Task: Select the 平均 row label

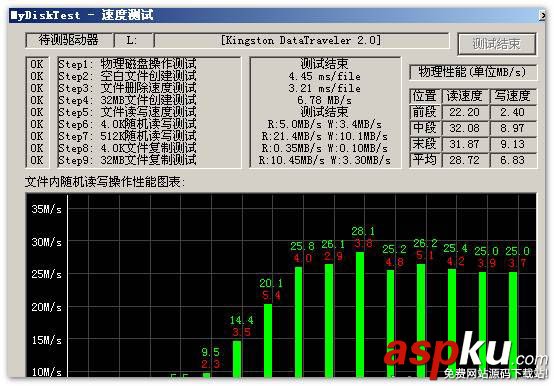Action: 425,160
